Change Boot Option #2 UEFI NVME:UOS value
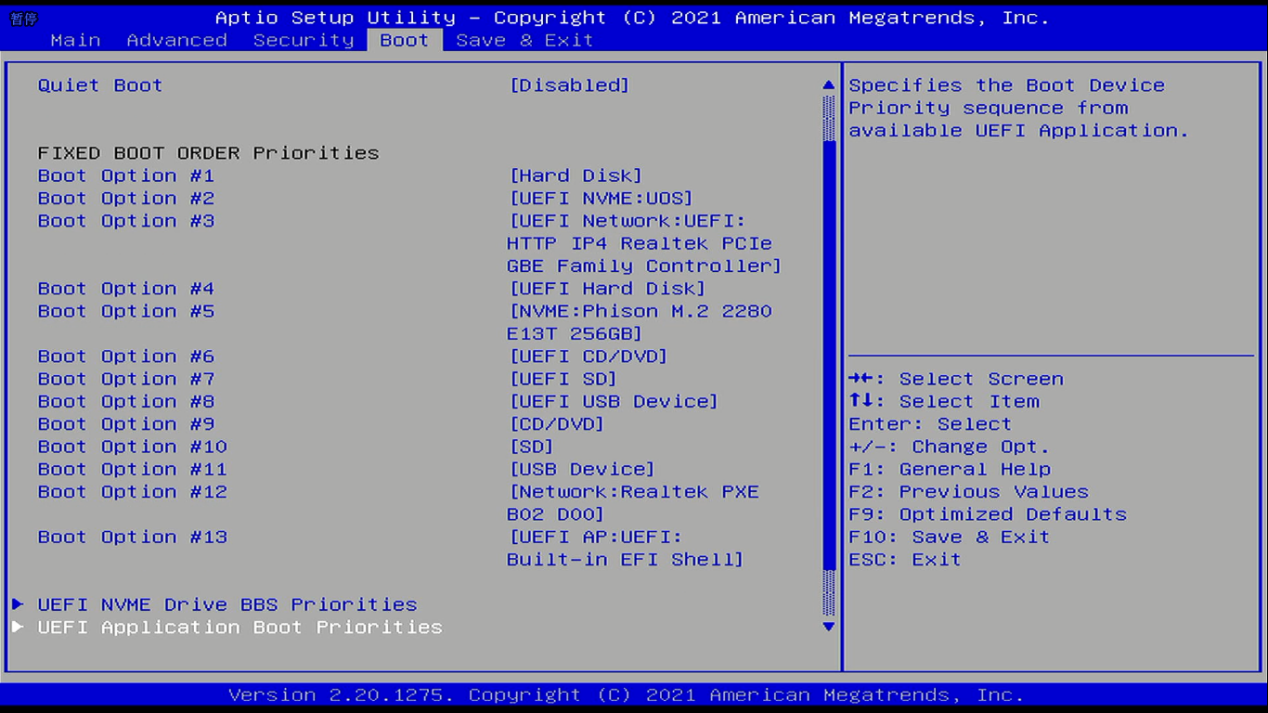Image resolution: width=1268 pixels, height=713 pixels. tap(600, 198)
